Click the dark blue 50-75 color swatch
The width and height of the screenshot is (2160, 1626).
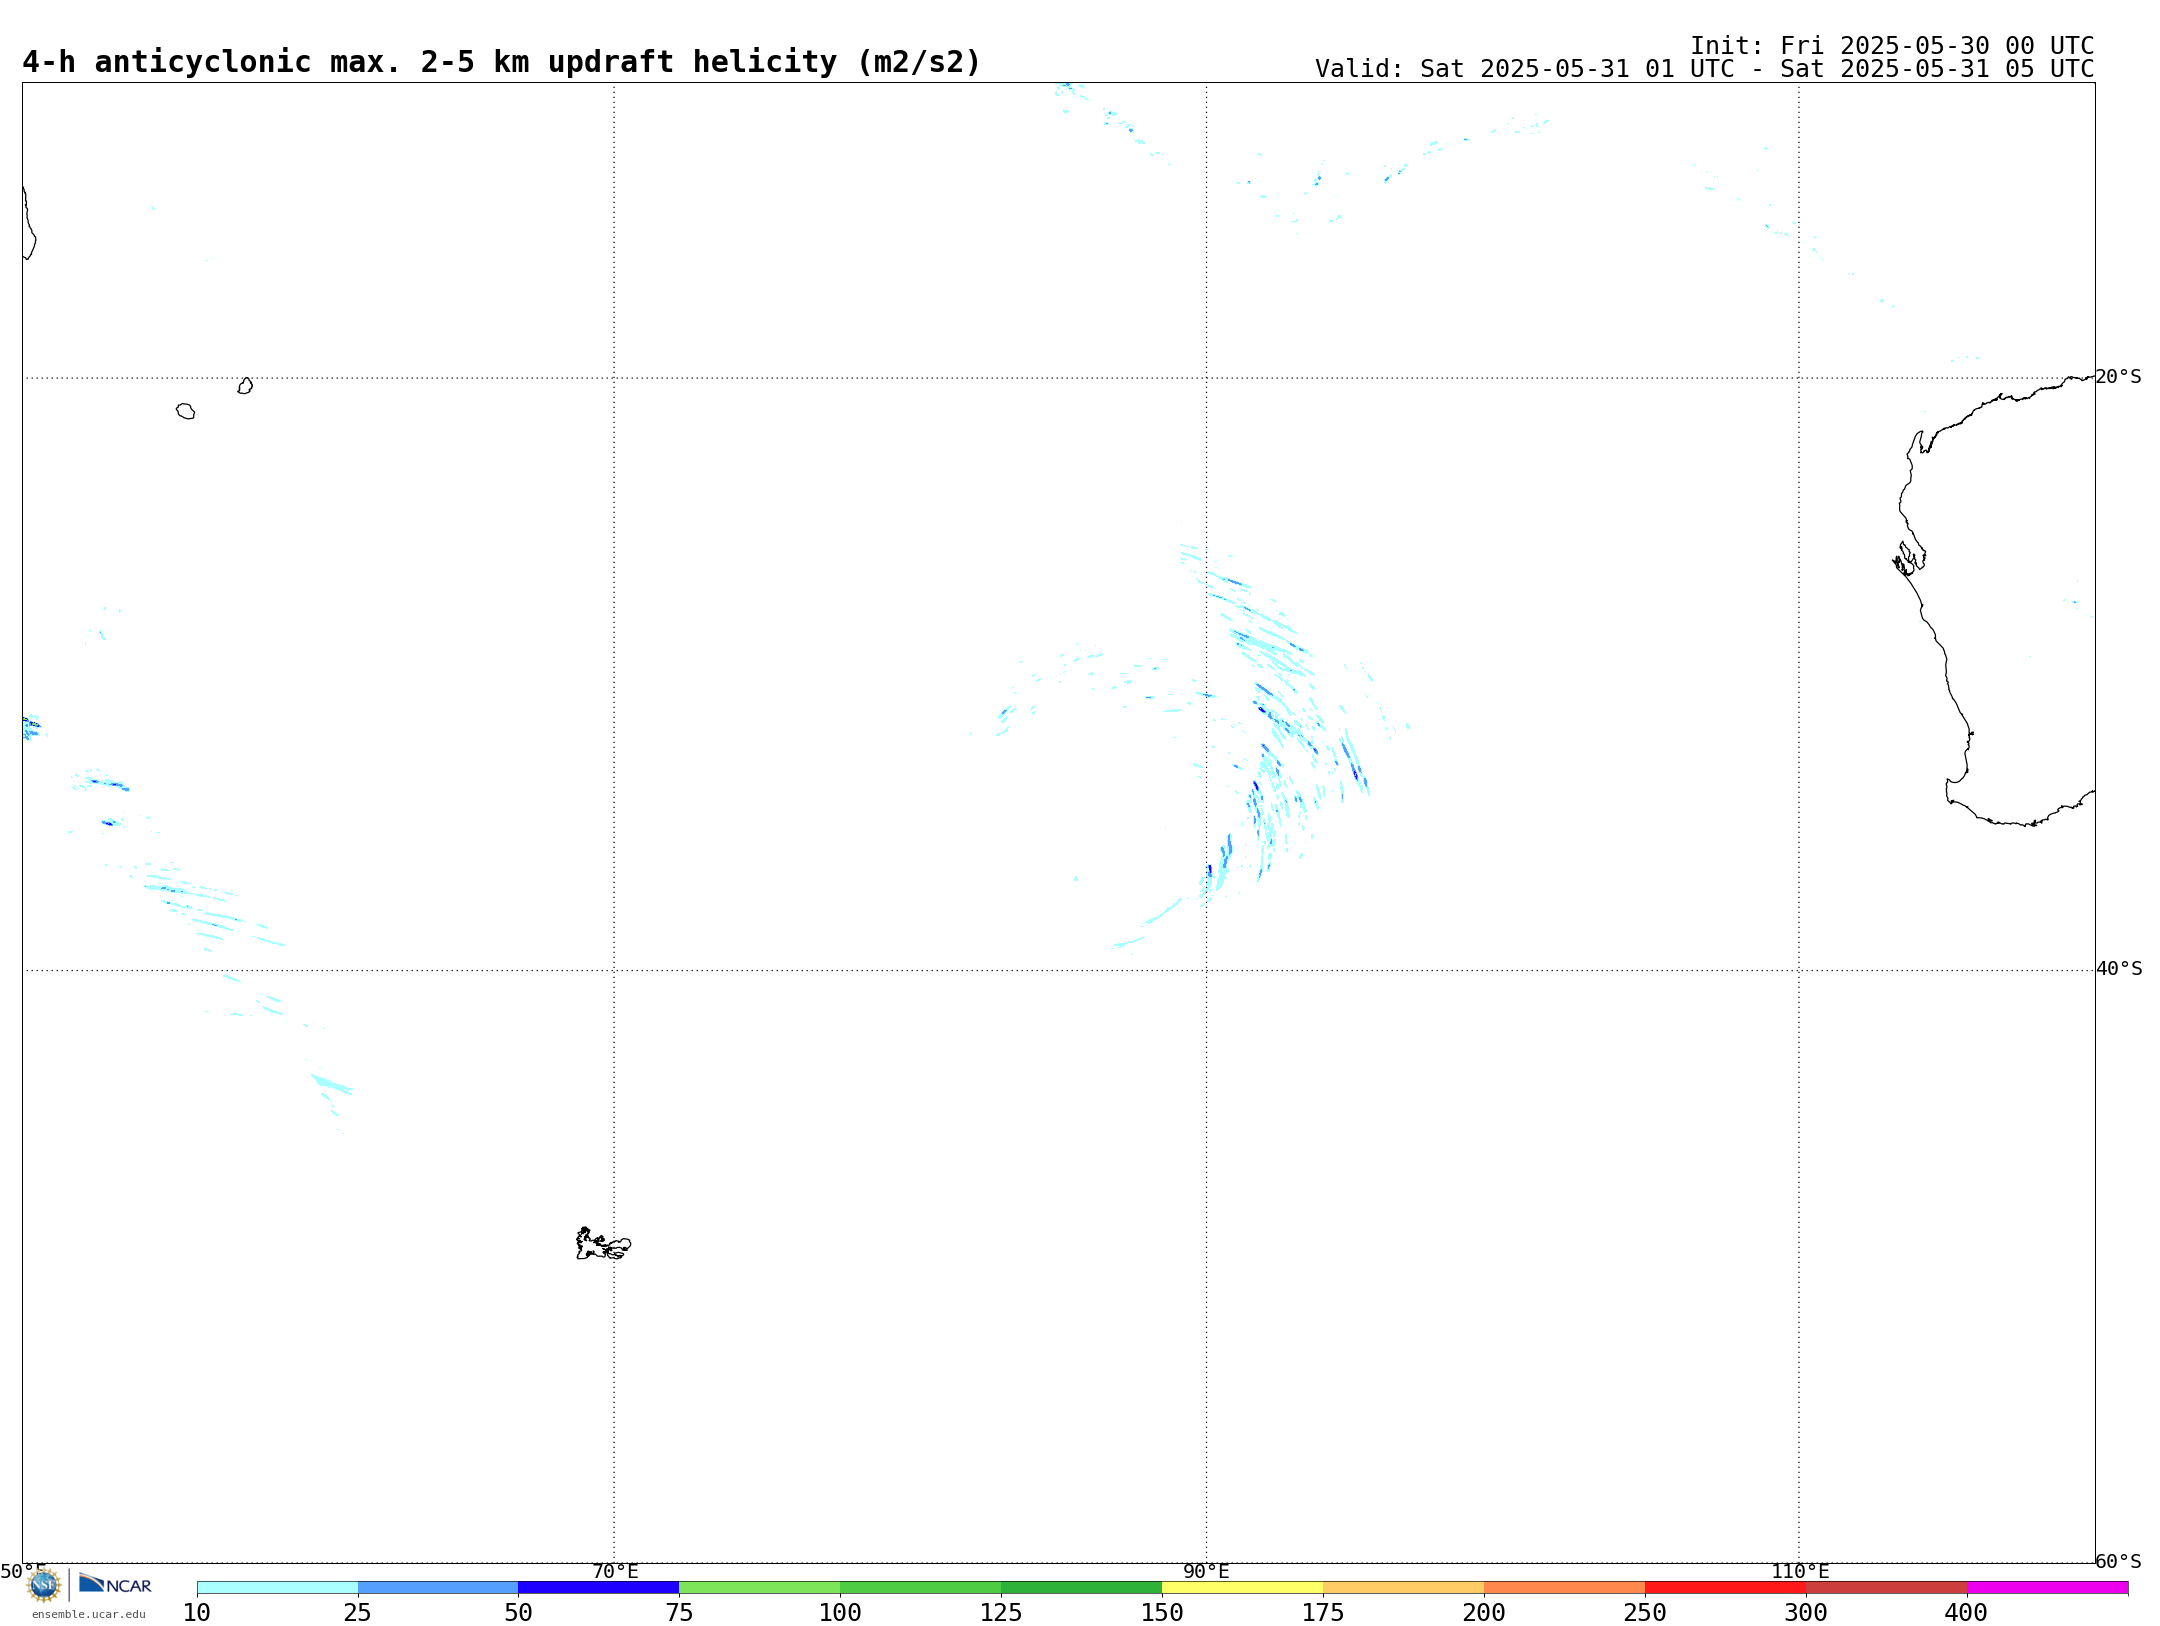point(599,1588)
